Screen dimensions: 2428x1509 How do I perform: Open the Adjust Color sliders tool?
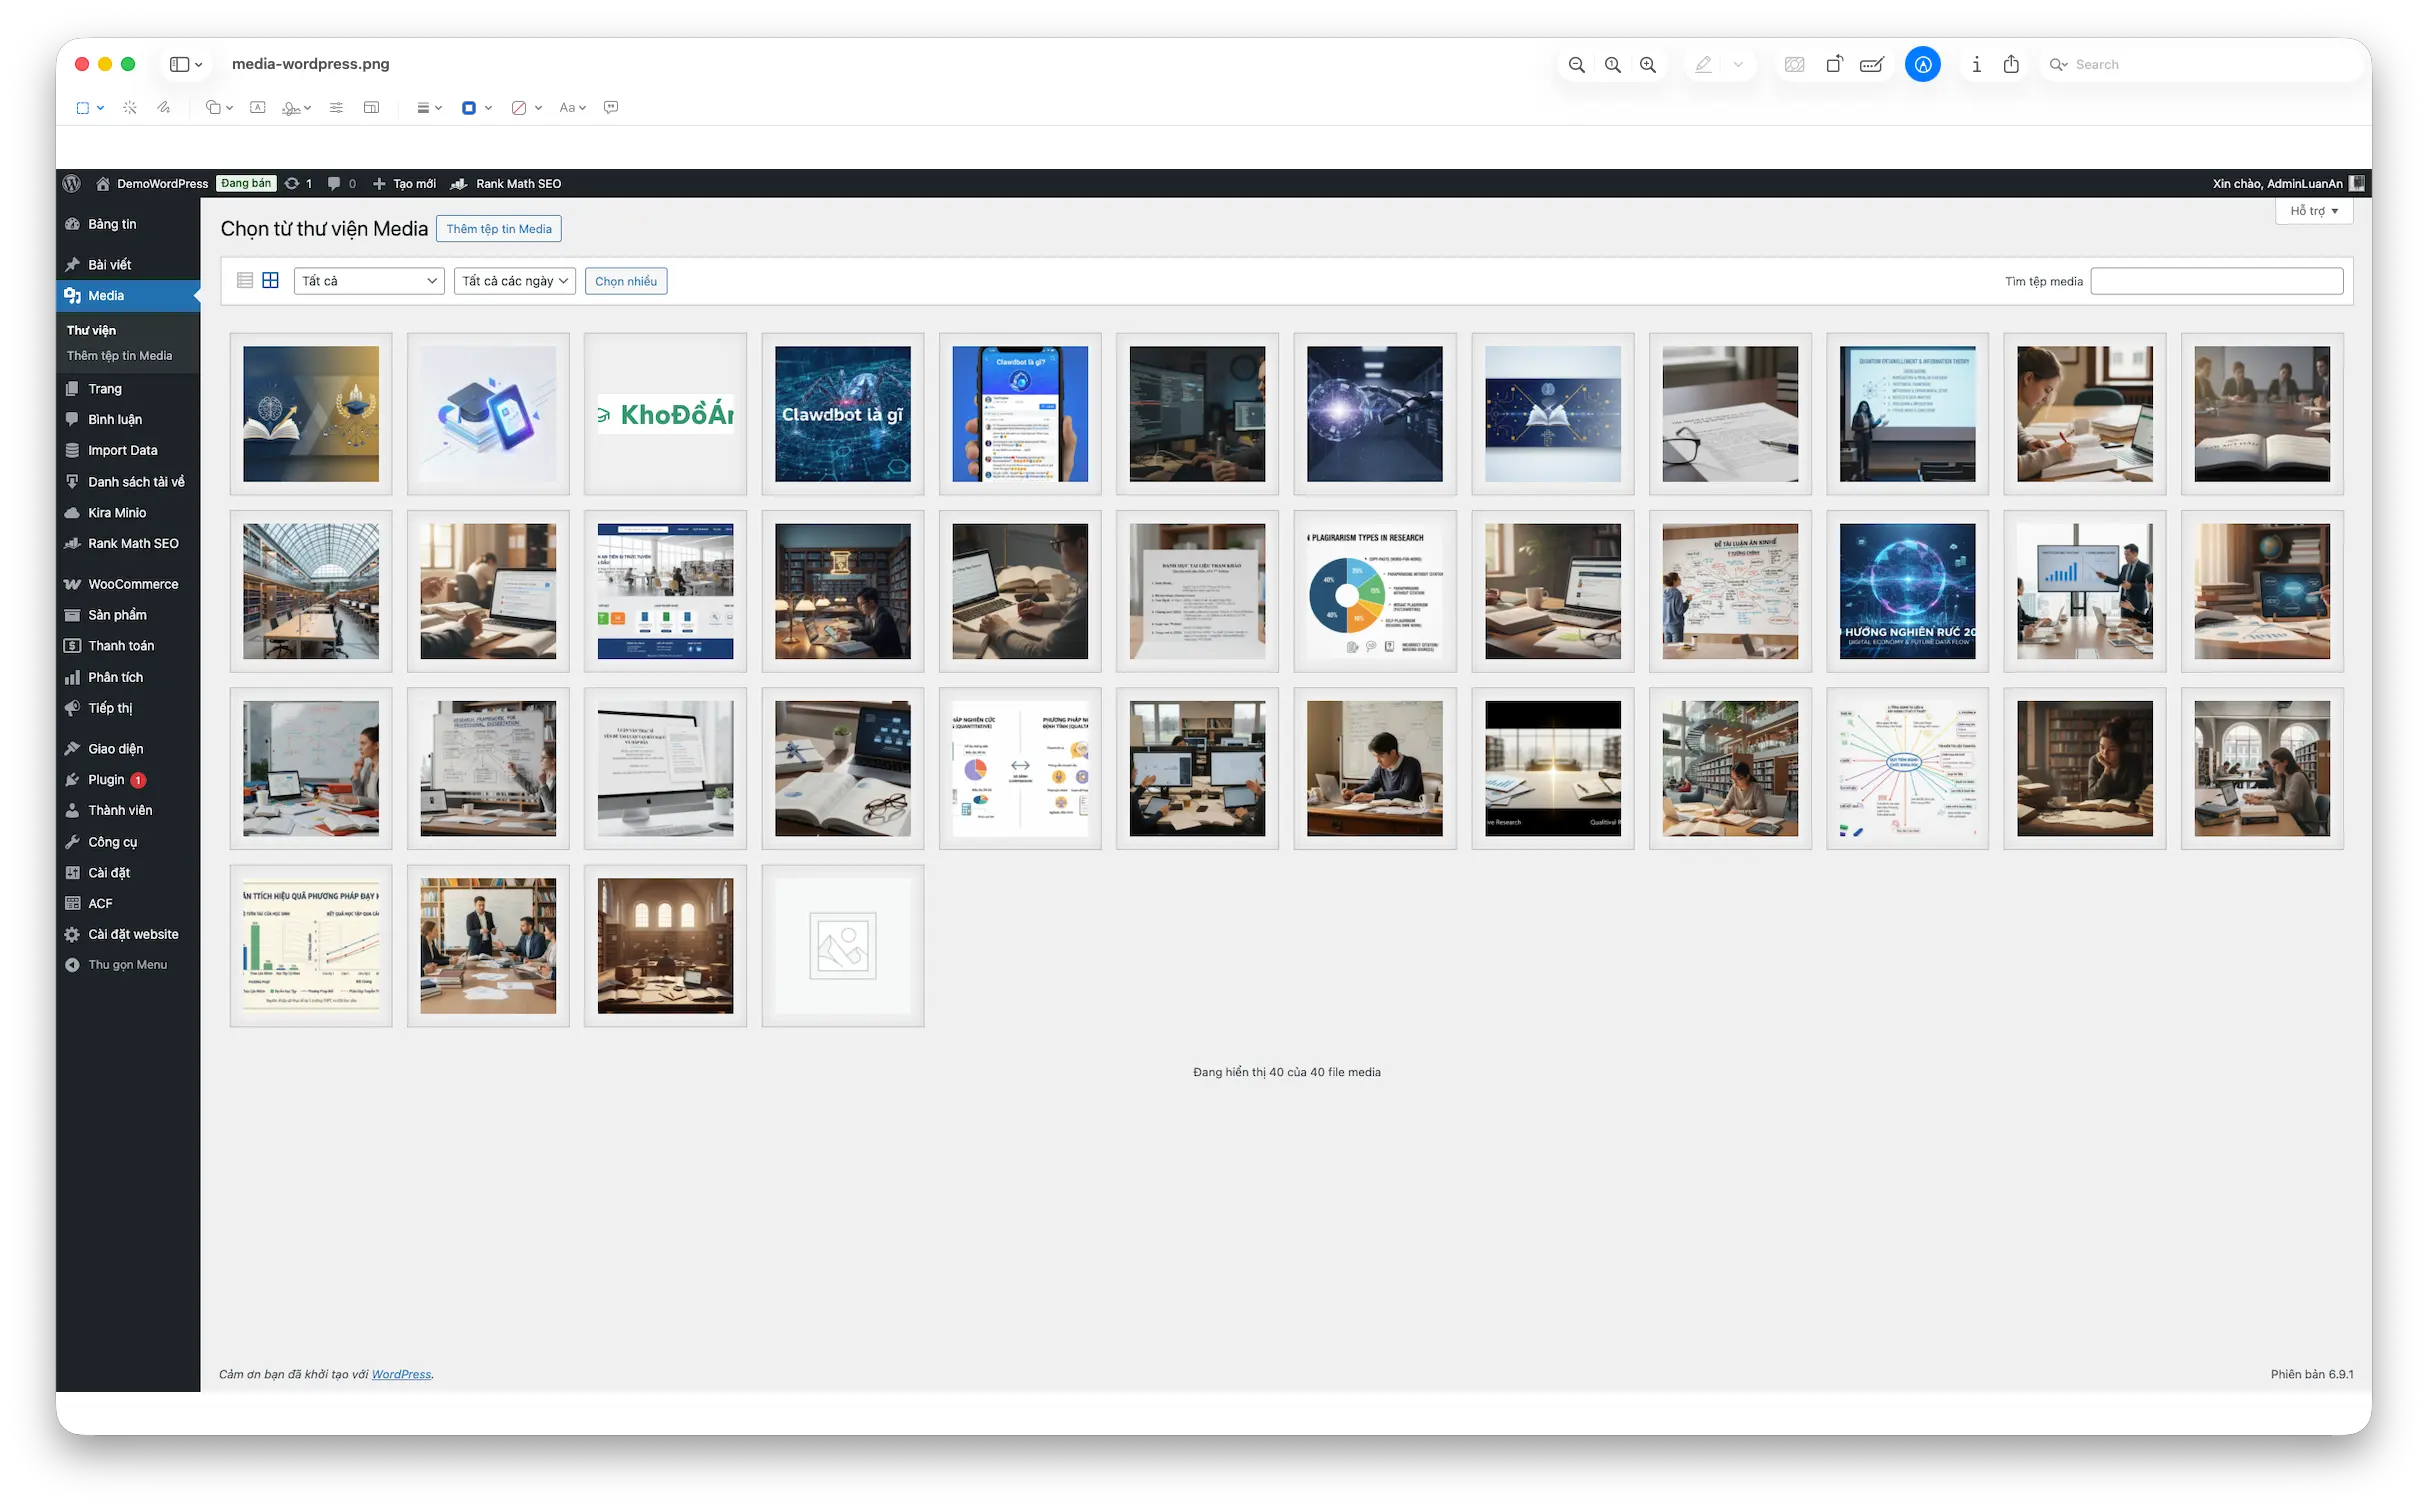pos(336,108)
